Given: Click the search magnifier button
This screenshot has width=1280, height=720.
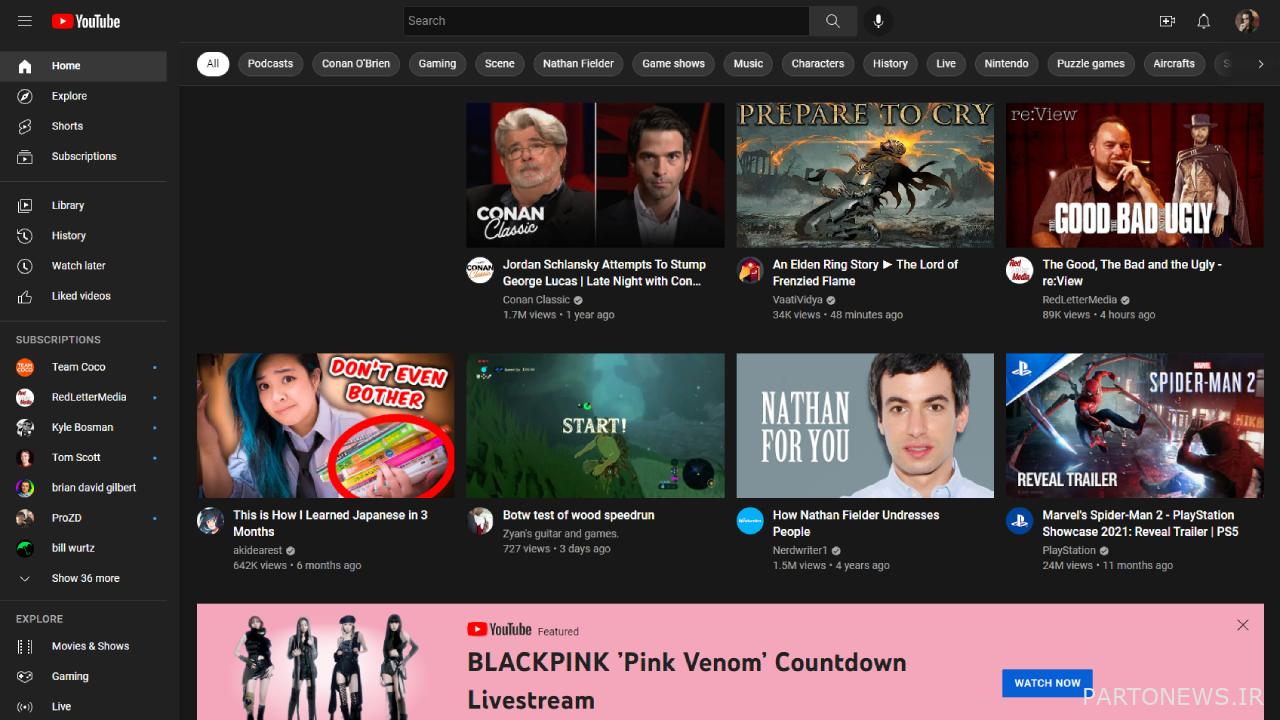Looking at the screenshot, I should (x=833, y=21).
